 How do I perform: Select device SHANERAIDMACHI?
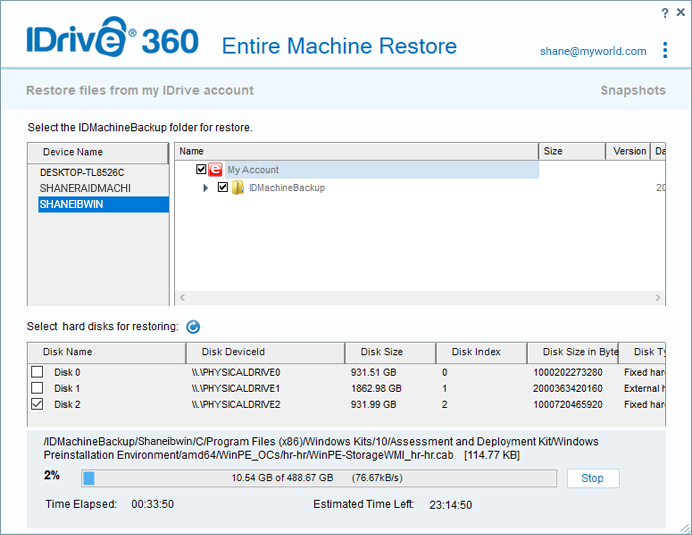[85, 188]
